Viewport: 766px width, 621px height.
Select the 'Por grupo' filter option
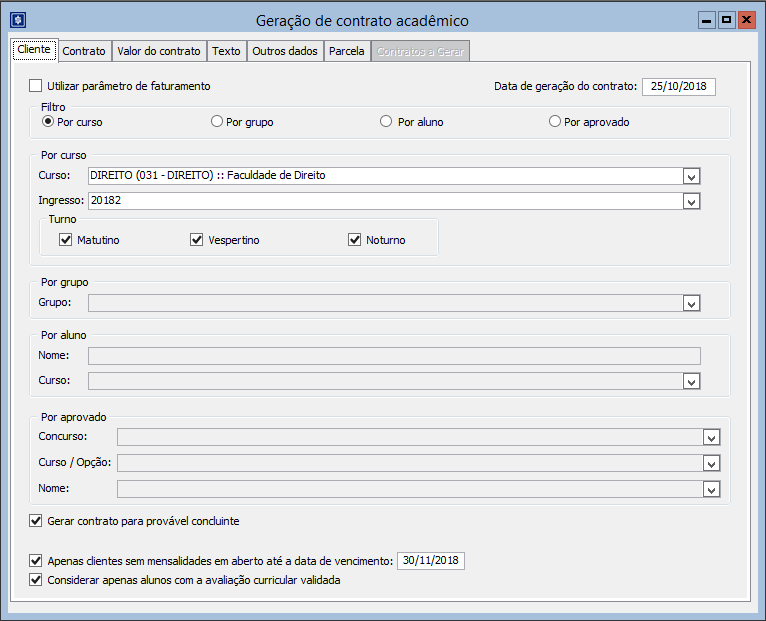point(217,122)
